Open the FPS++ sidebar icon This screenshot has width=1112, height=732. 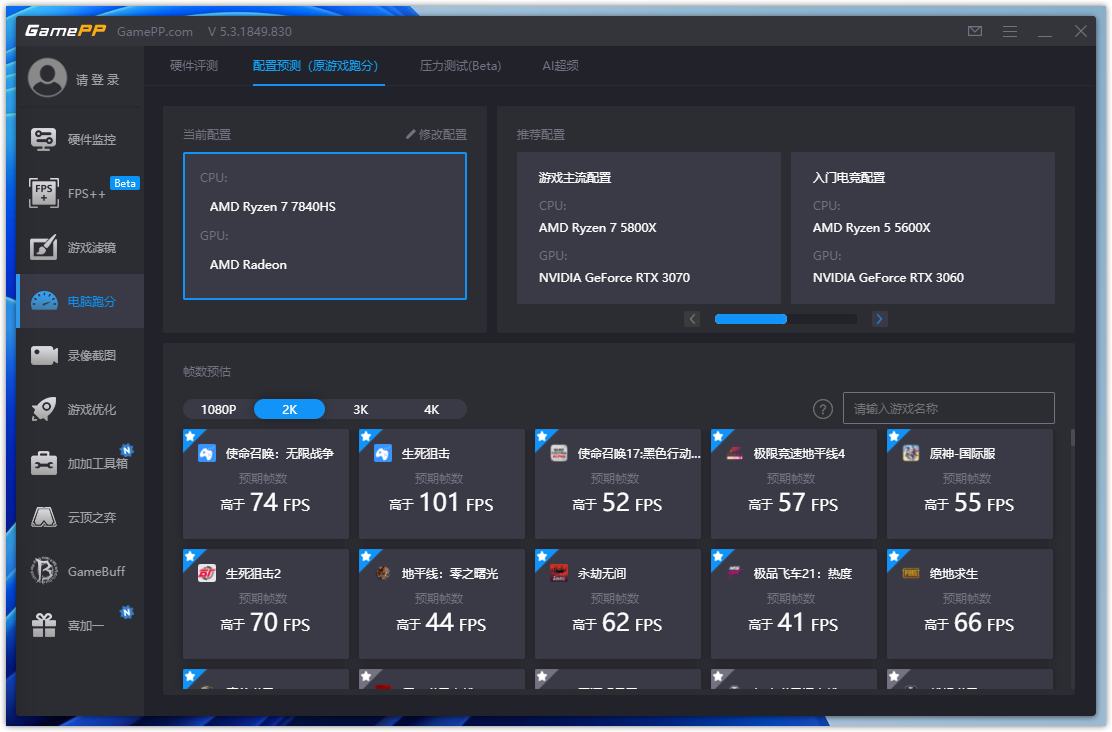[x=43, y=193]
